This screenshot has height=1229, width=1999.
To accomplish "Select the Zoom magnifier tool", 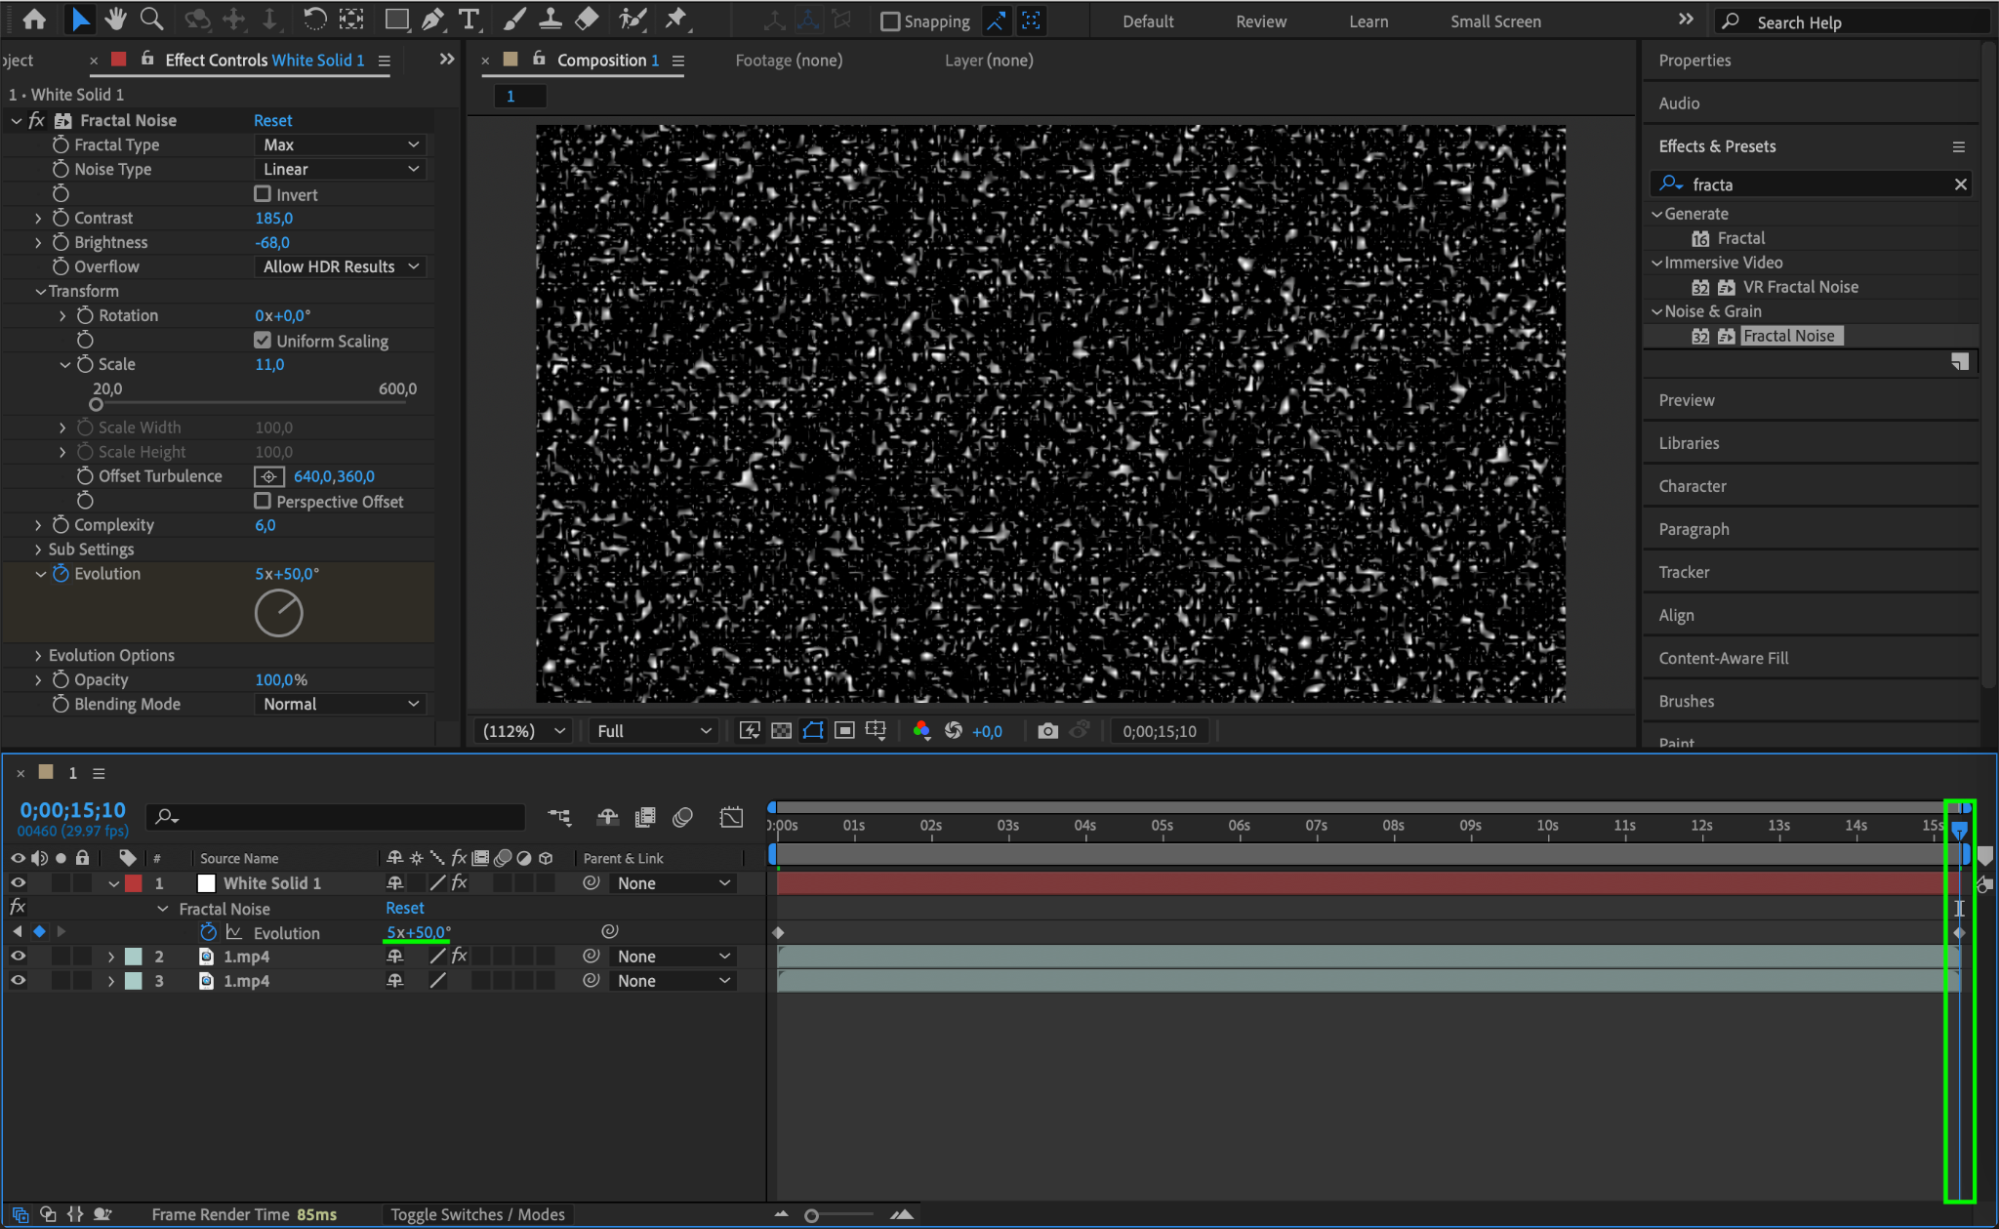I will click(151, 19).
